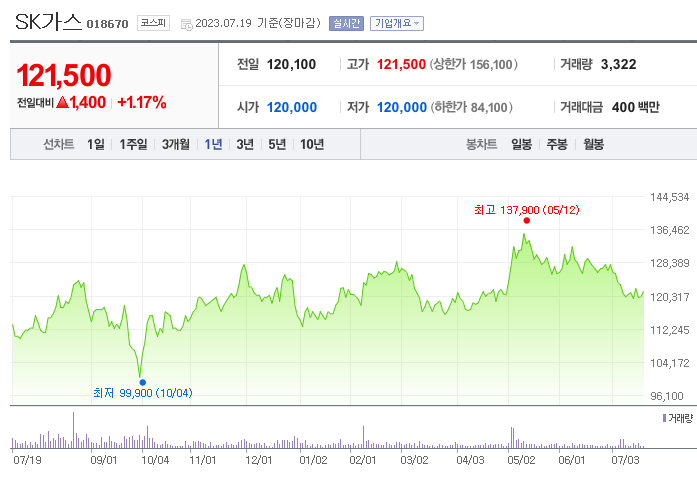Click the 코스피 market label
The image size is (697, 478).
click(153, 23)
